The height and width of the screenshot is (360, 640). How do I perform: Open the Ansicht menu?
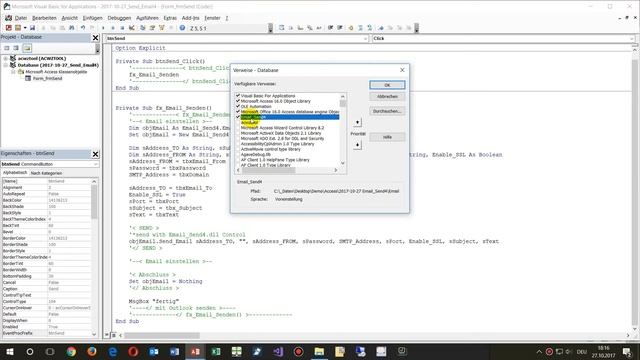[x=69, y=18]
